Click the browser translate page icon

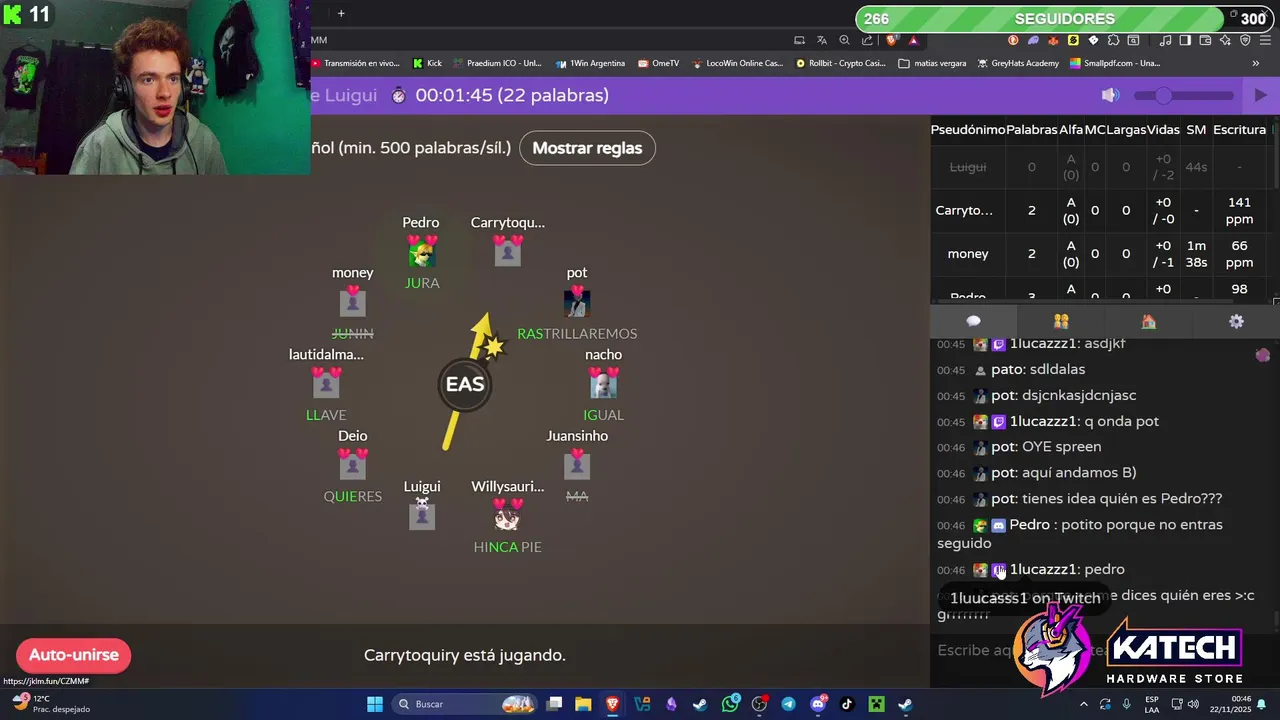pos(822,40)
